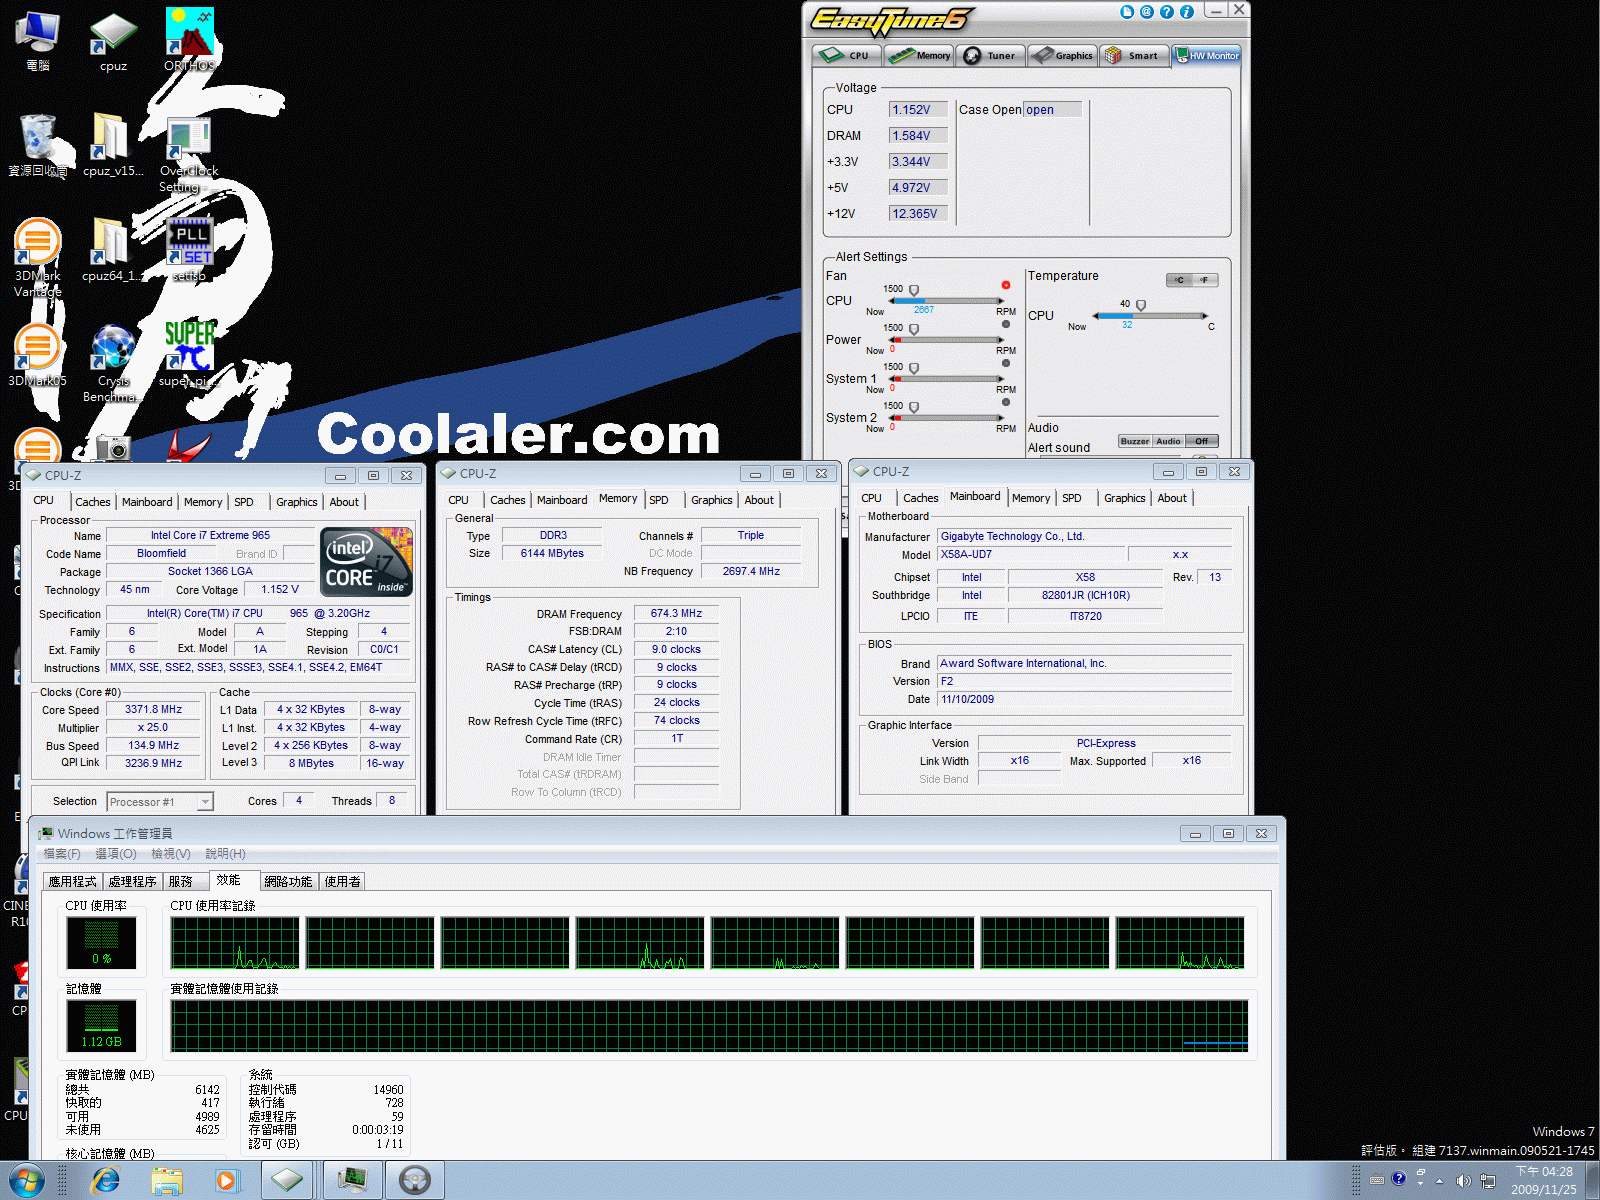This screenshot has width=1600, height=1200.
Task: Click the System 1 fan threshold slider handle
Action: pos(914,368)
